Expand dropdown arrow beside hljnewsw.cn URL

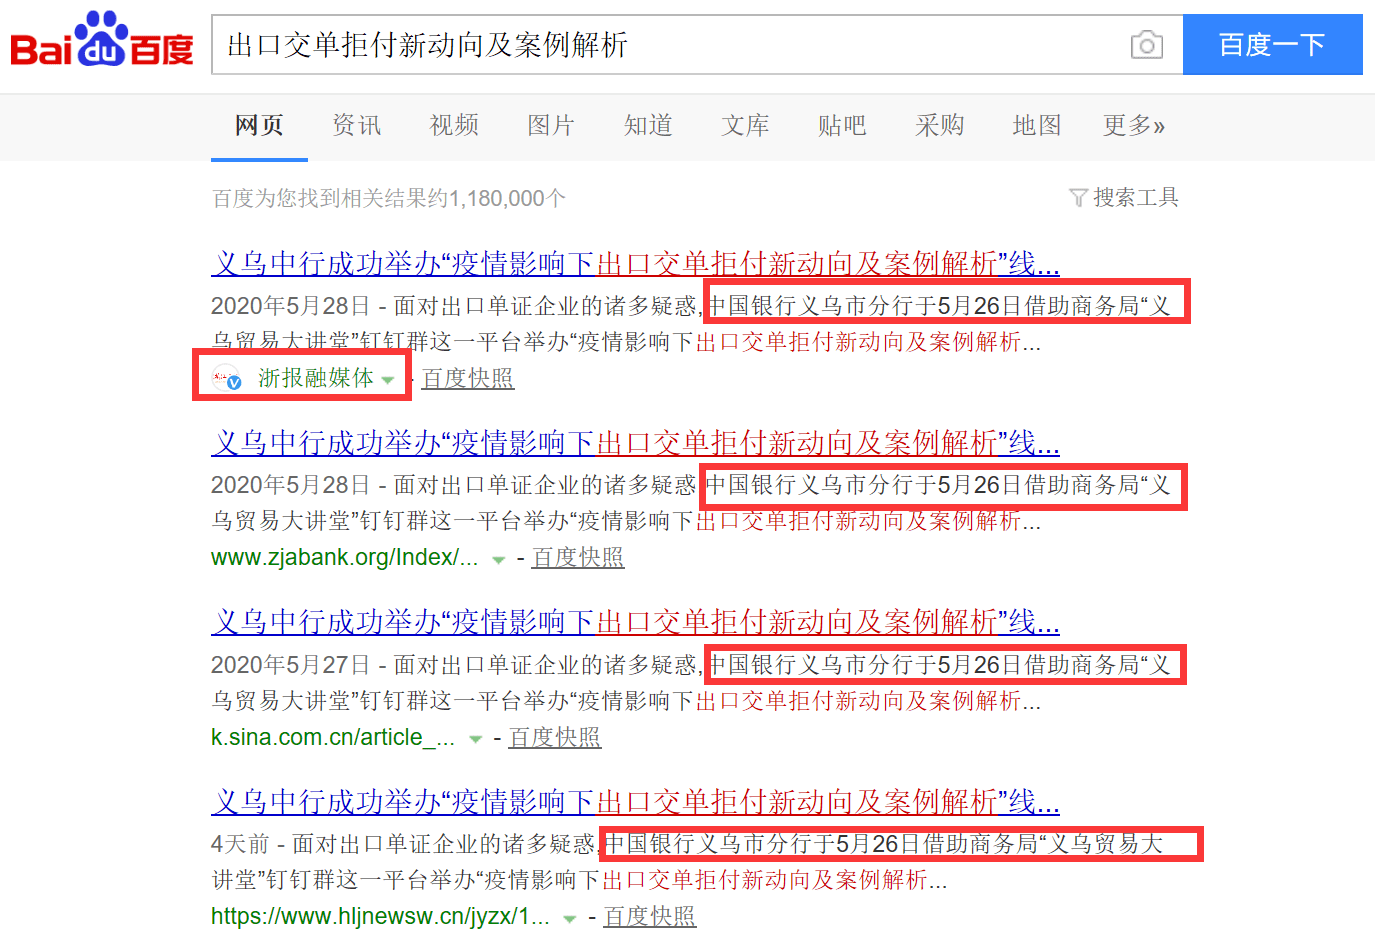[570, 919]
